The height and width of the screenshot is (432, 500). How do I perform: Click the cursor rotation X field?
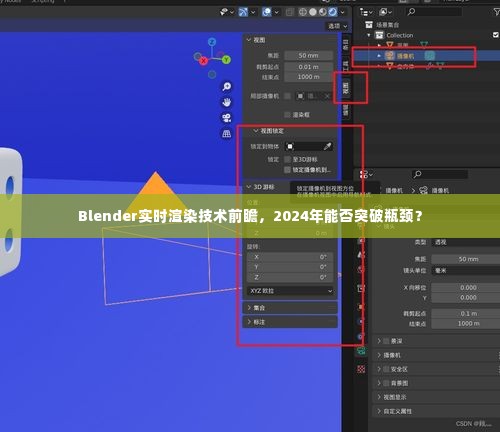[x=290, y=257]
